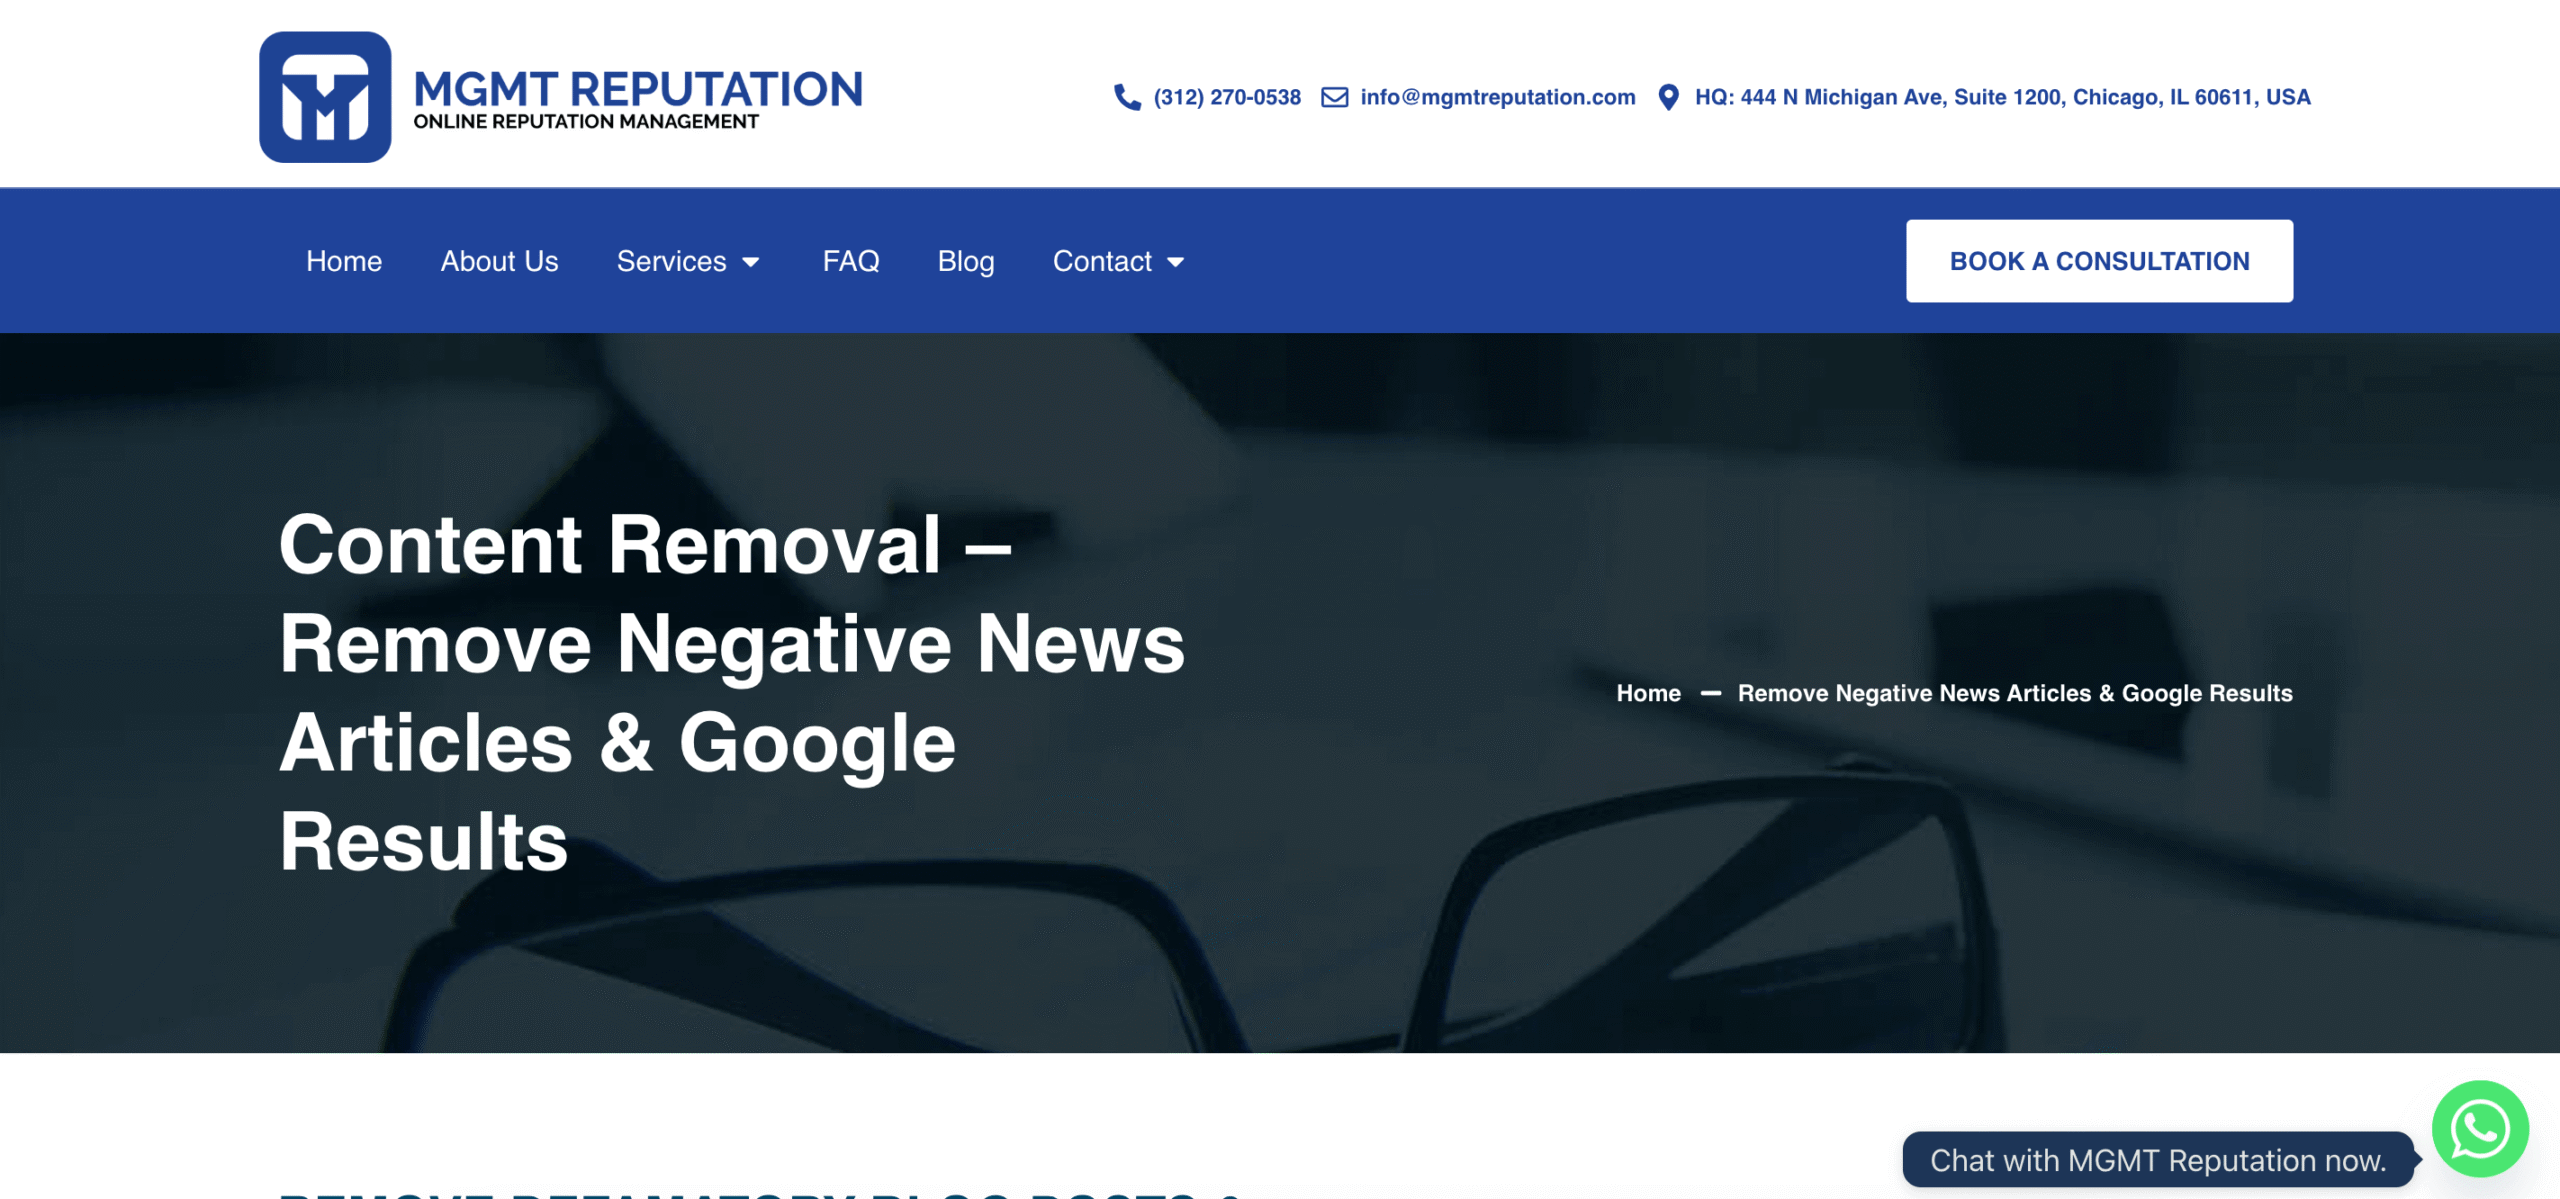Click the Chat with MGMT Reputation tooltip

2157,1159
